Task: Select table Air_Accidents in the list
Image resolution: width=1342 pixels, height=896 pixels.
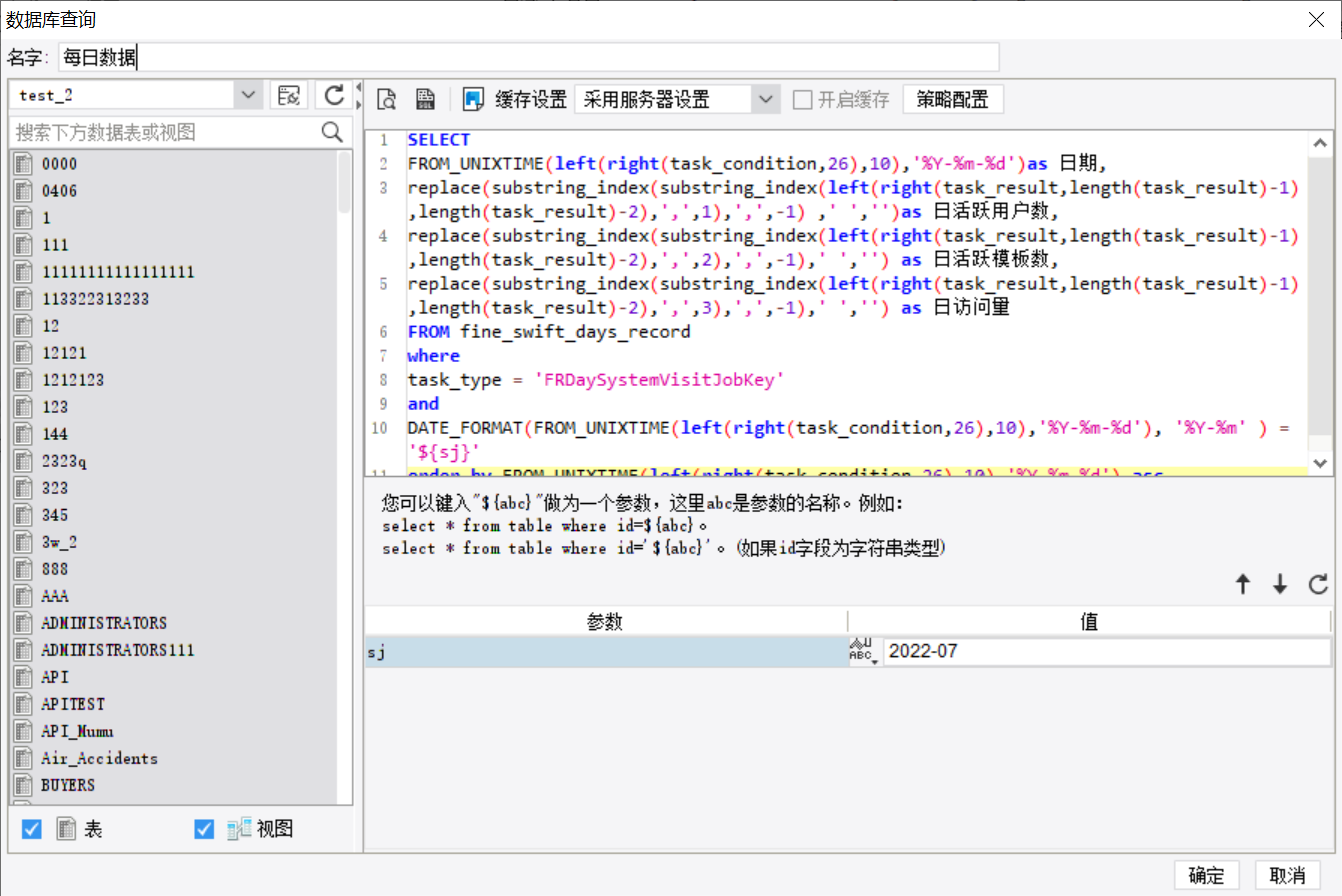Action: tap(99, 758)
